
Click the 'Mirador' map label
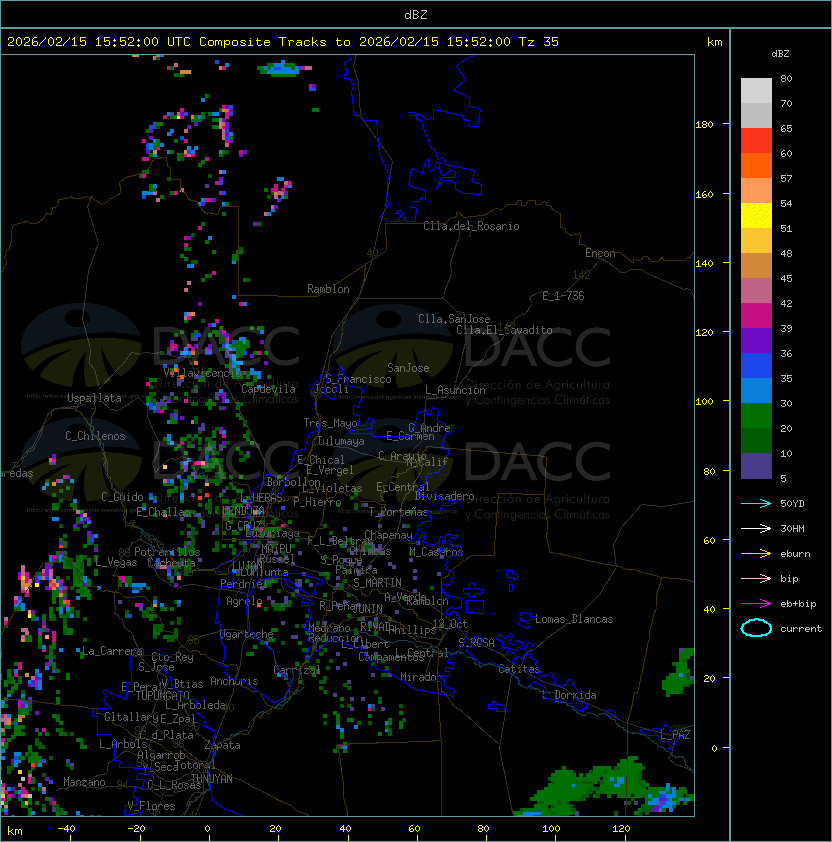click(421, 677)
